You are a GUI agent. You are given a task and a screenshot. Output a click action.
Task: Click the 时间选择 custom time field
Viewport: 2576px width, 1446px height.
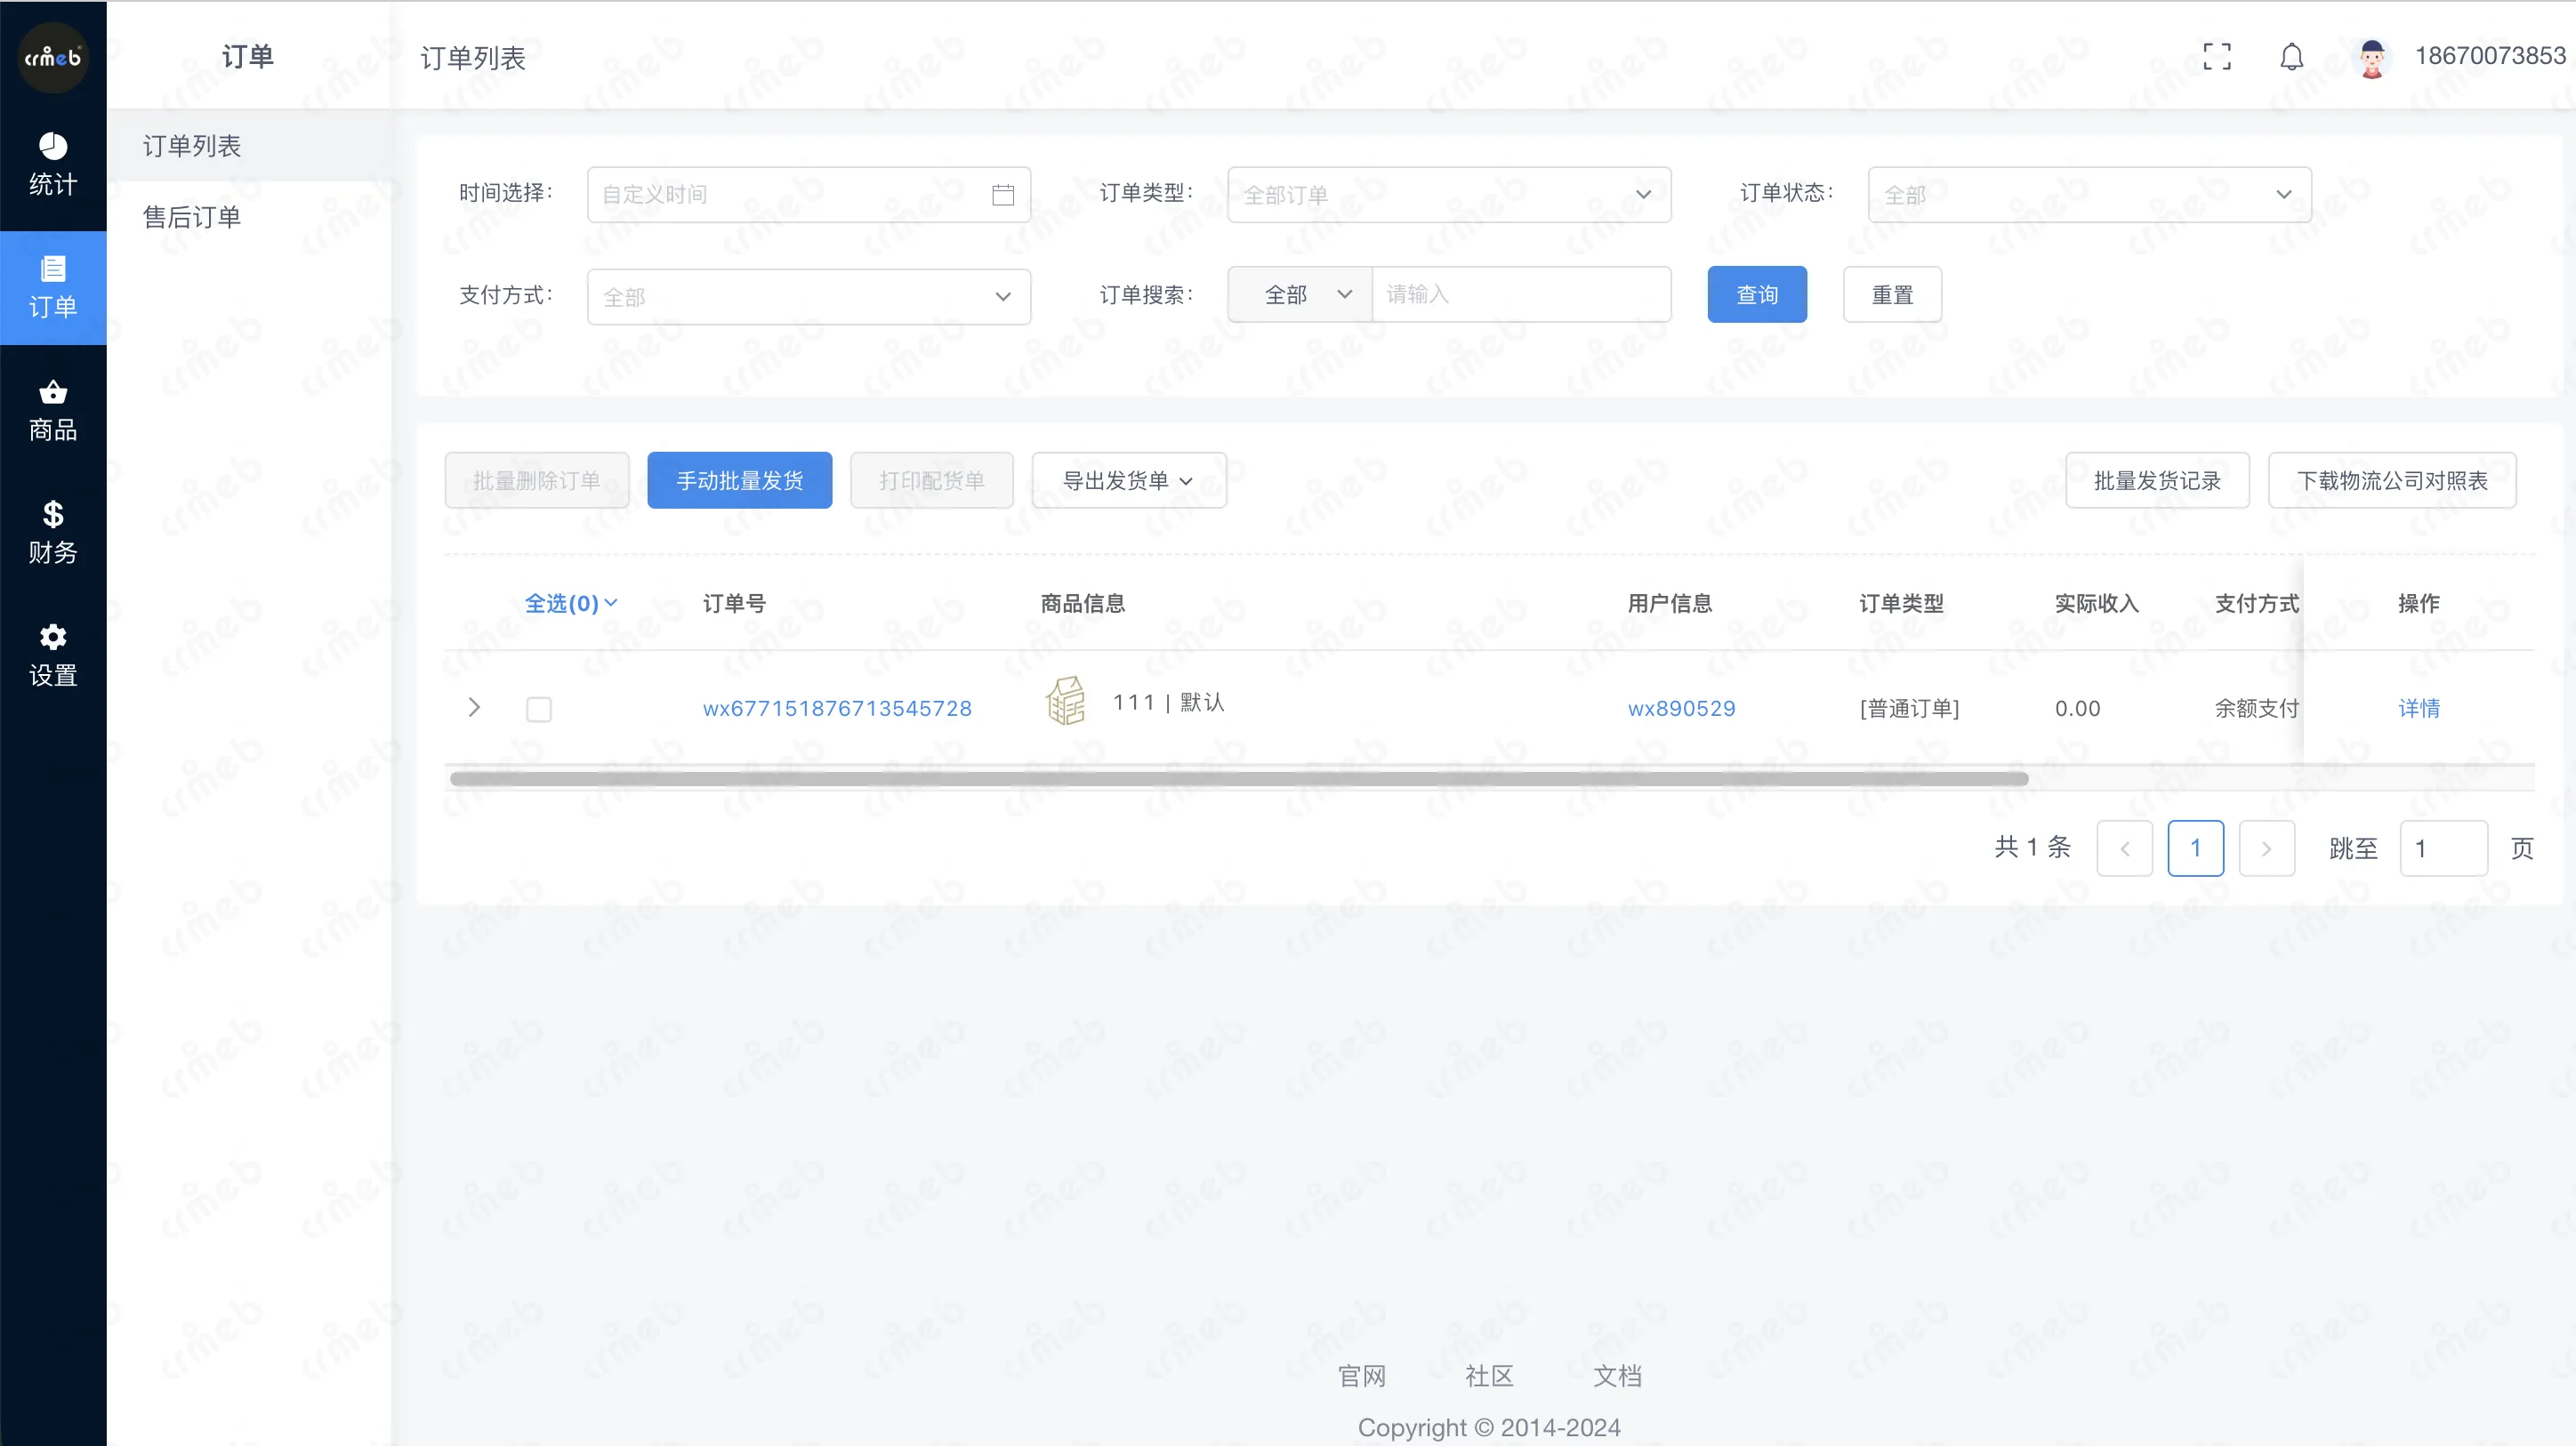(x=809, y=195)
